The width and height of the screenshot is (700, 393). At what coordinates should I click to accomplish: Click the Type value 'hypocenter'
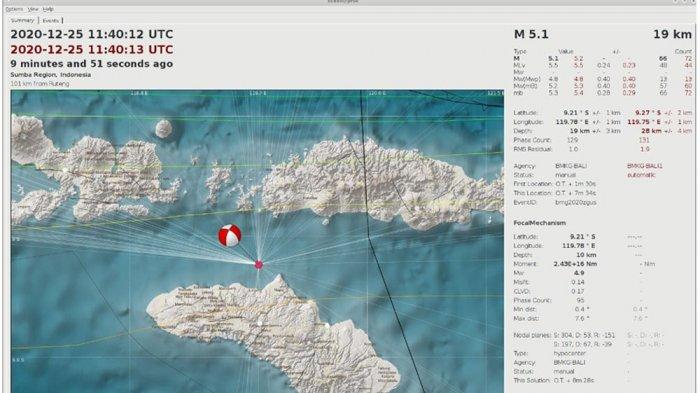(x=570, y=353)
